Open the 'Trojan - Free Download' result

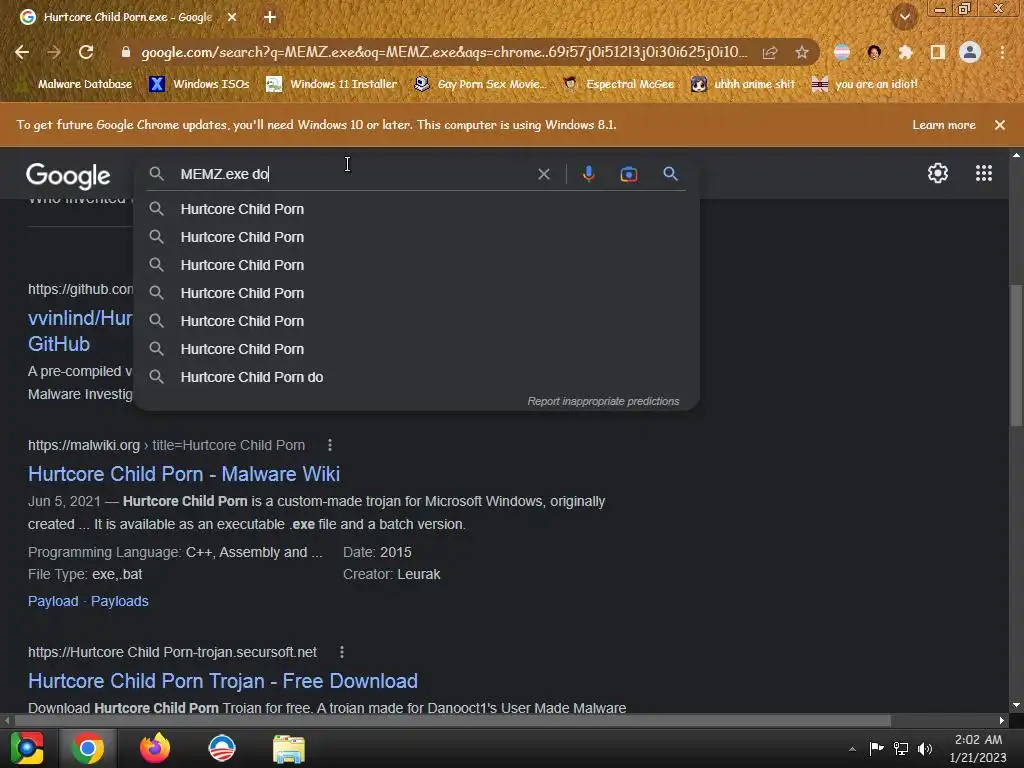(x=223, y=680)
